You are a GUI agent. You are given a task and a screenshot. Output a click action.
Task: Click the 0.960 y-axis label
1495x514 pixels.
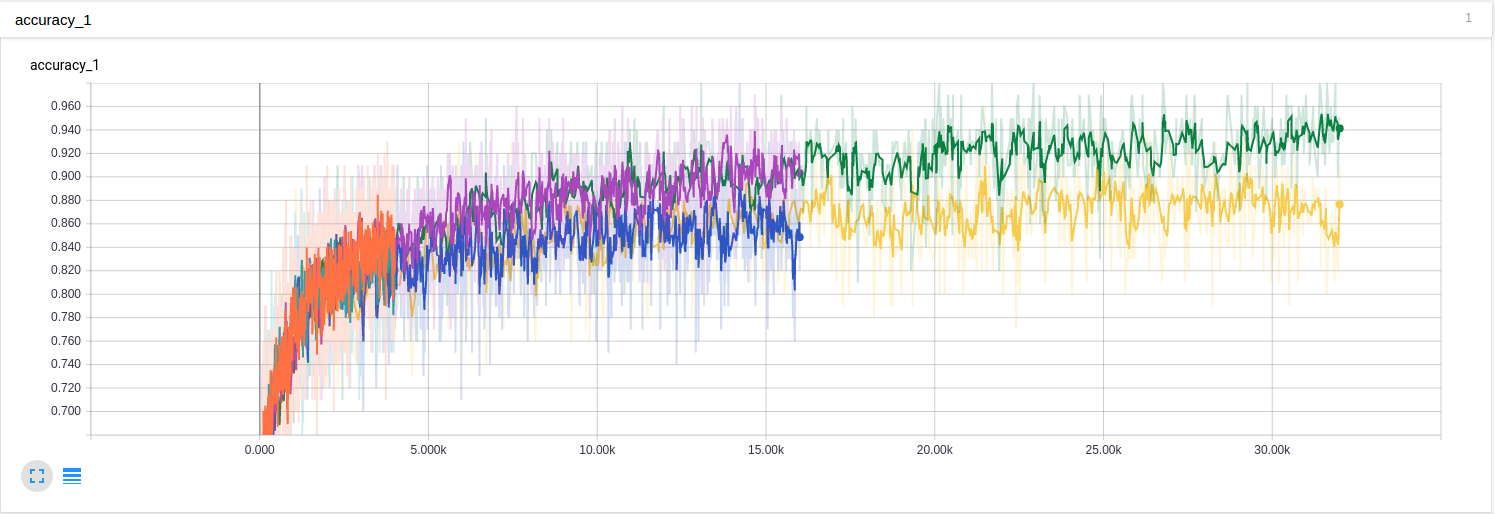[x=65, y=106]
